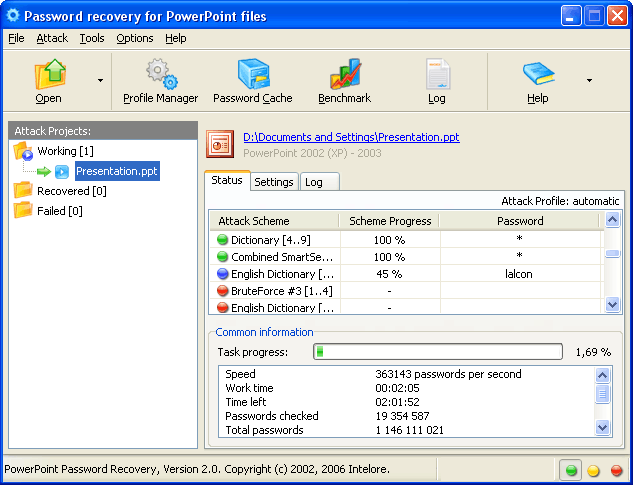Image resolution: width=633 pixels, height=485 pixels.
Task: Click green status dot for Dictionary [4..9]
Action: [x=222, y=239]
